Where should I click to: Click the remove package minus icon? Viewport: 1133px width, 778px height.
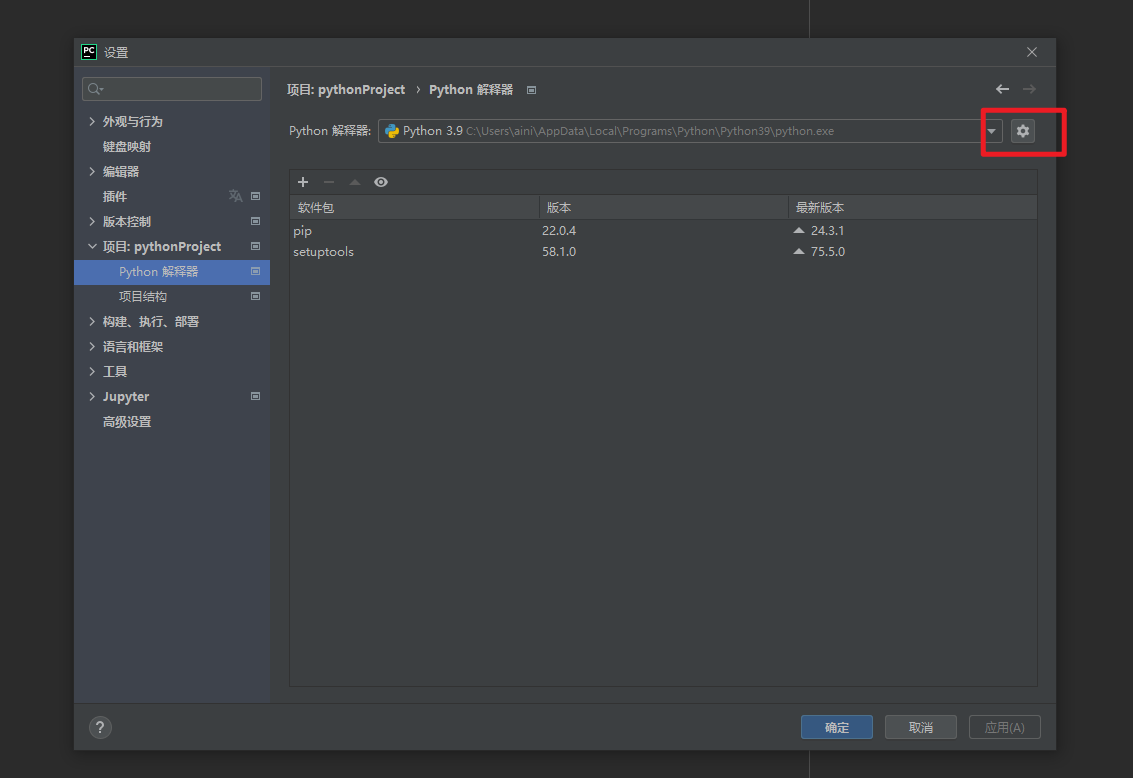tap(329, 182)
